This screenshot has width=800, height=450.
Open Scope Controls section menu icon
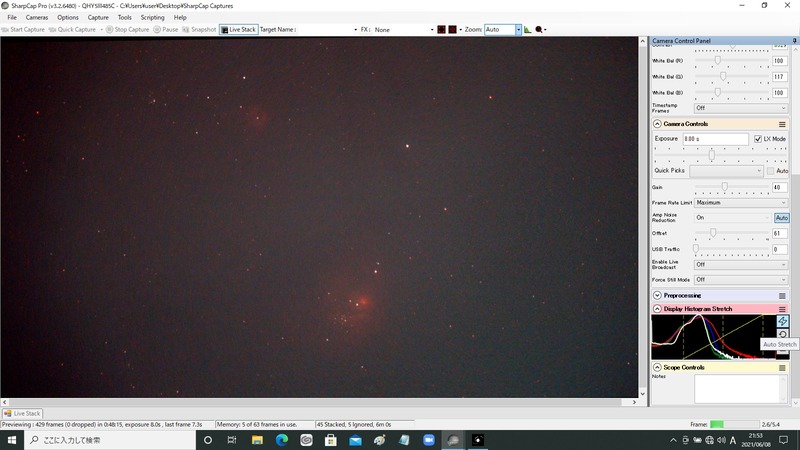[782, 367]
